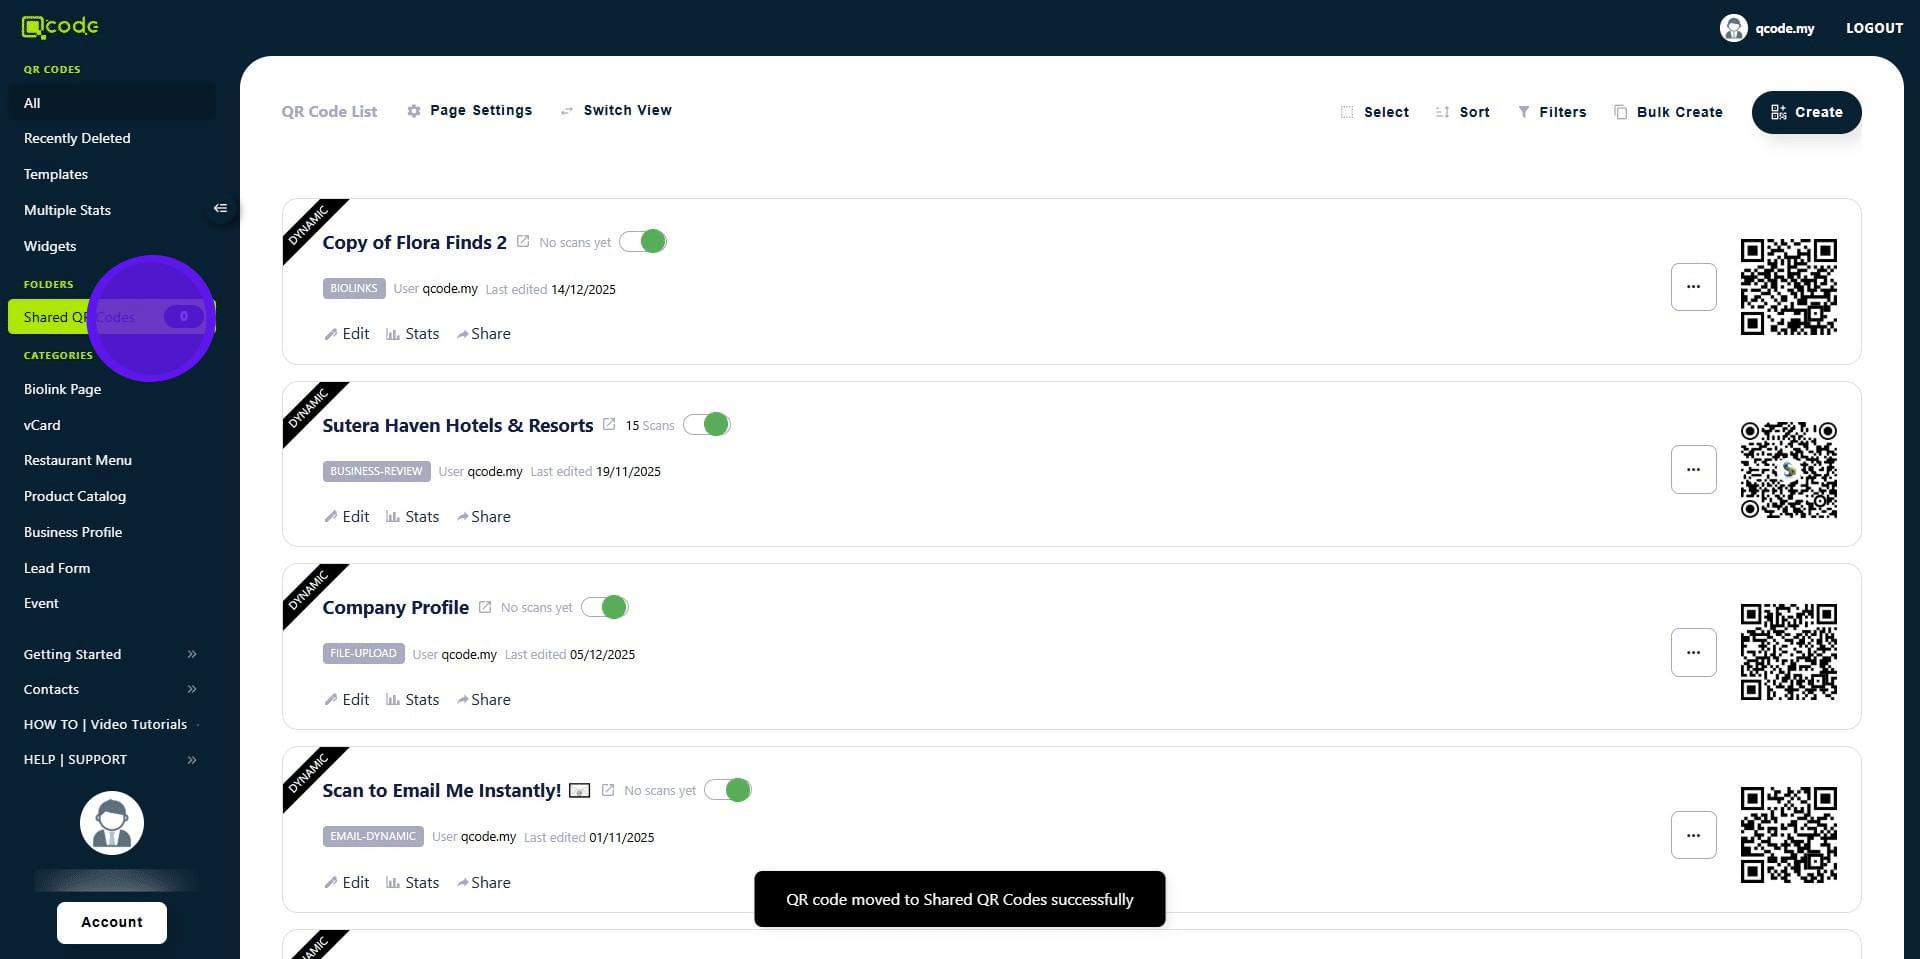
Task: Toggle Sutera Haven Hotels & Resorts active switch
Action: [x=707, y=425]
